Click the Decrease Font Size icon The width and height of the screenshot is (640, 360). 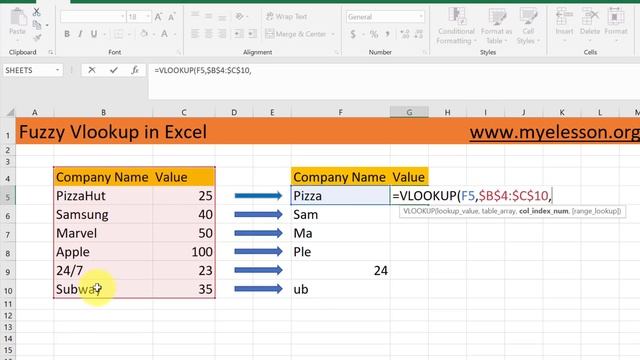(x=172, y=17)
